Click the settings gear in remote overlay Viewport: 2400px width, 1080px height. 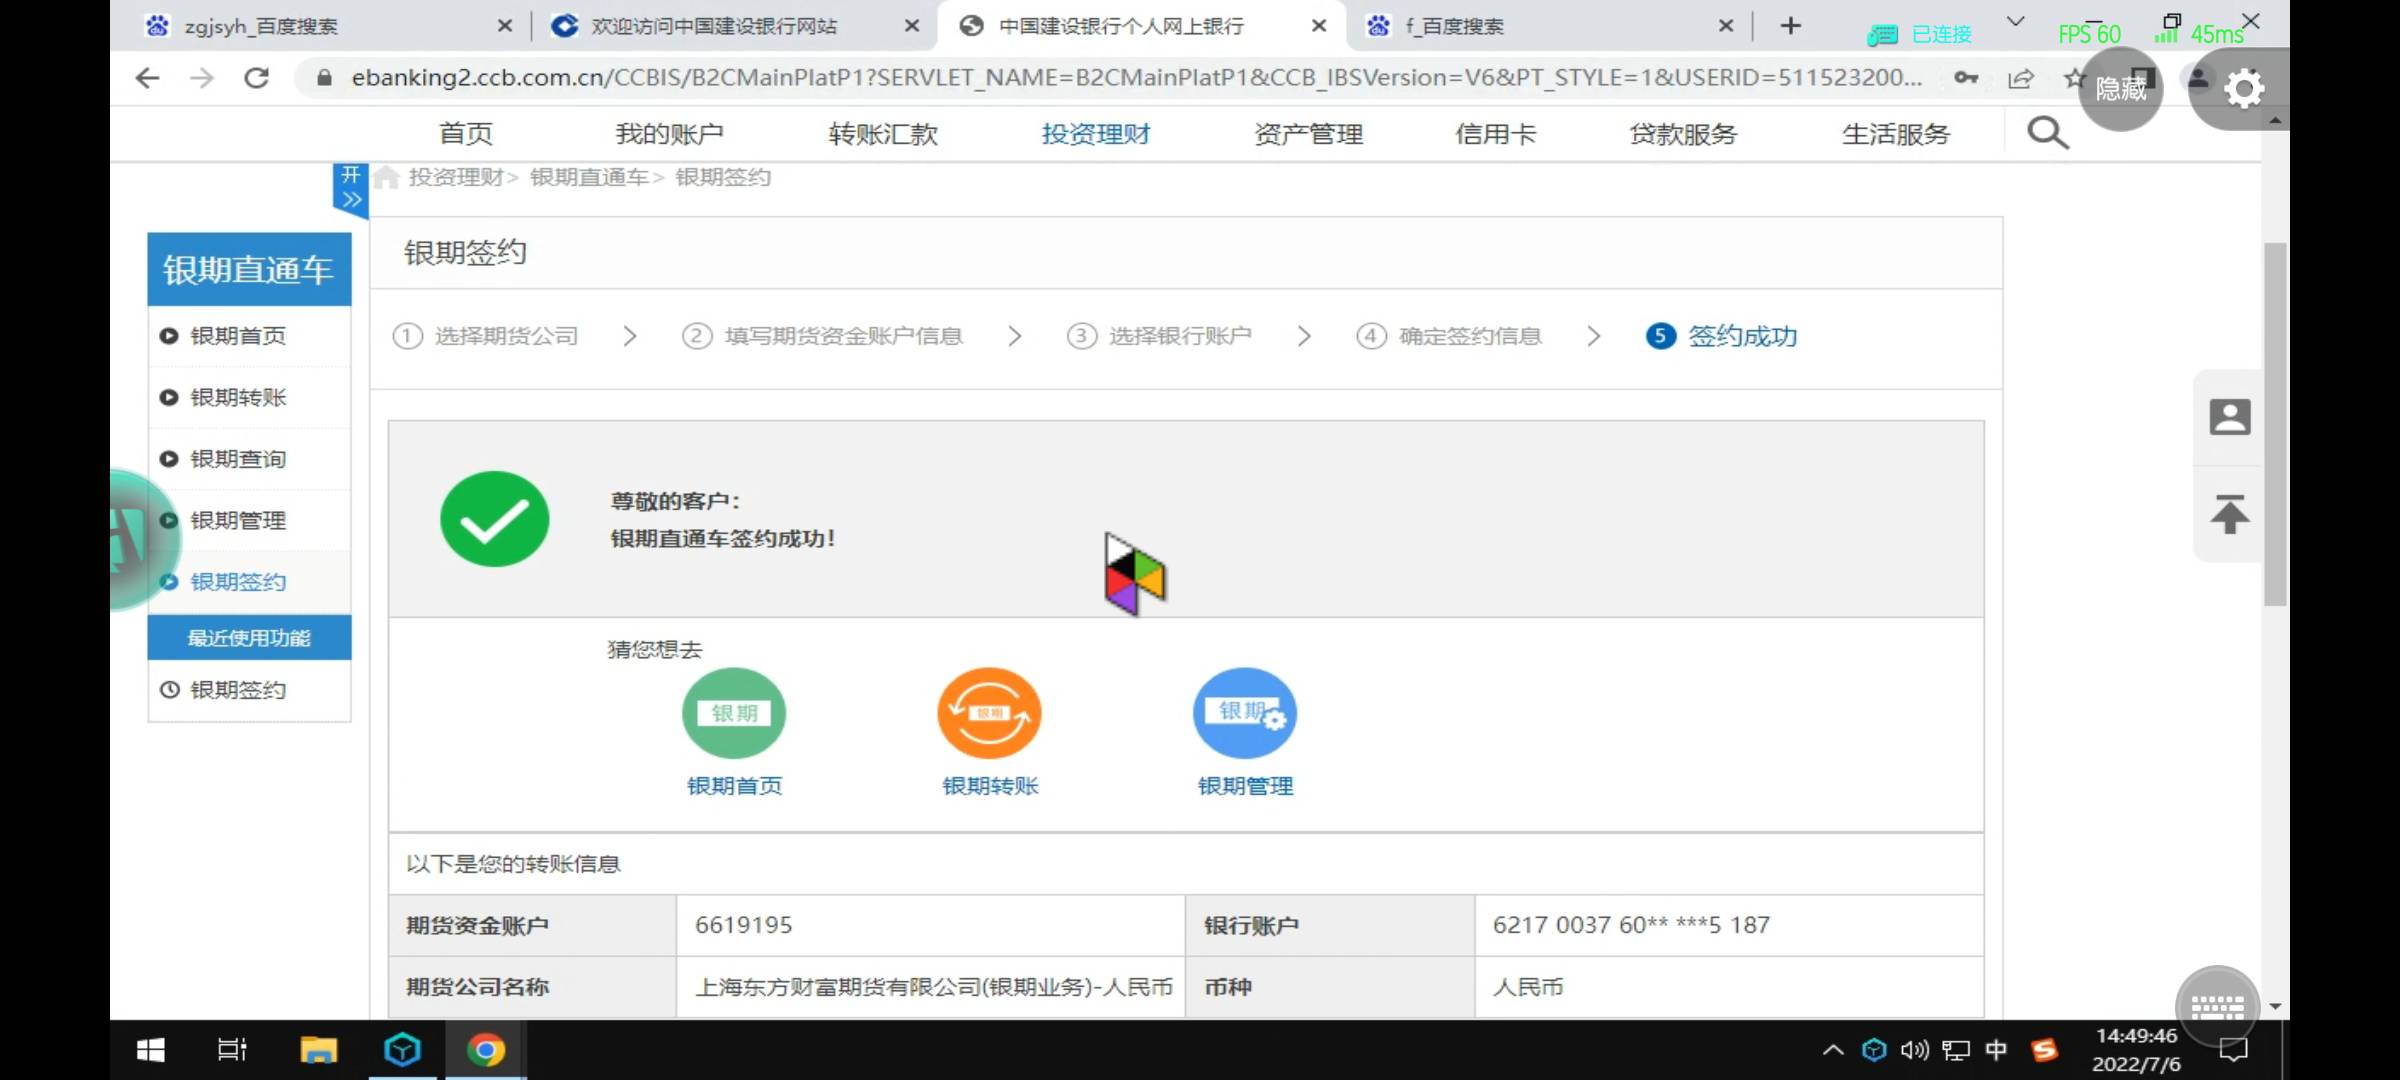click(2243, 89)
